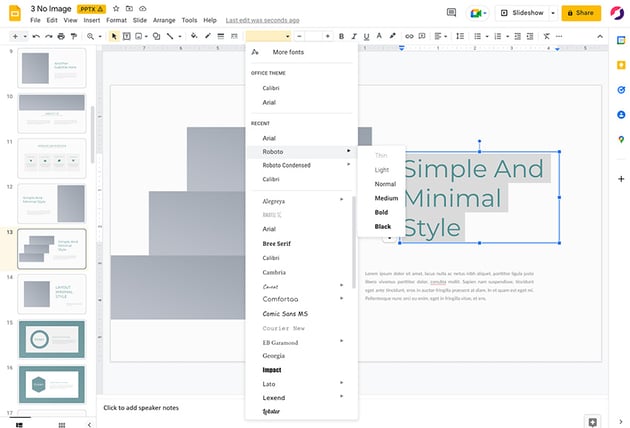The height and width of the screenshot is (428, 630).
Task: Click the Undo arrow in the toolbar
Action: [x=35, y=36]
